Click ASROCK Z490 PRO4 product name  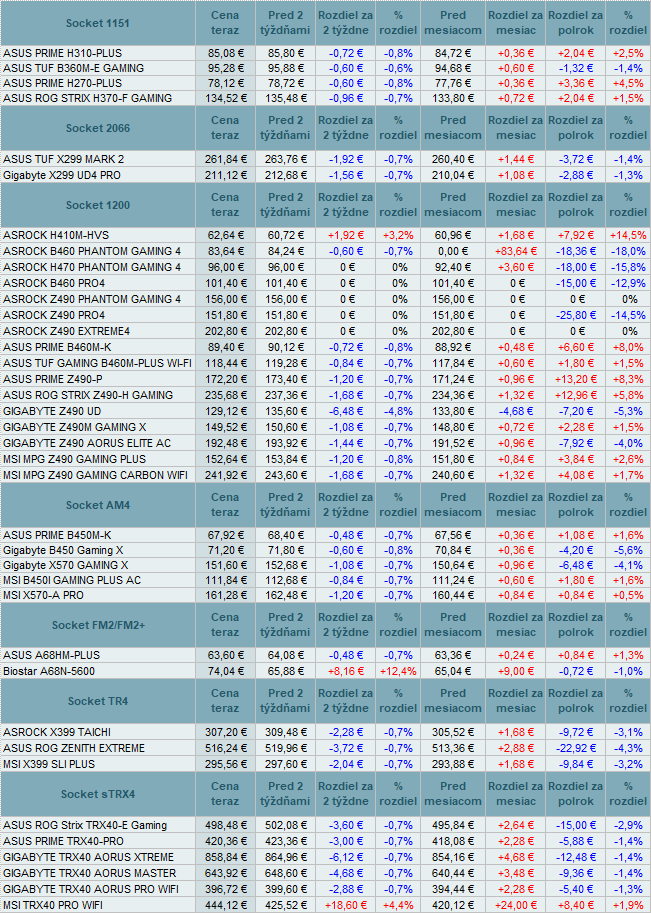pos(54,316)
